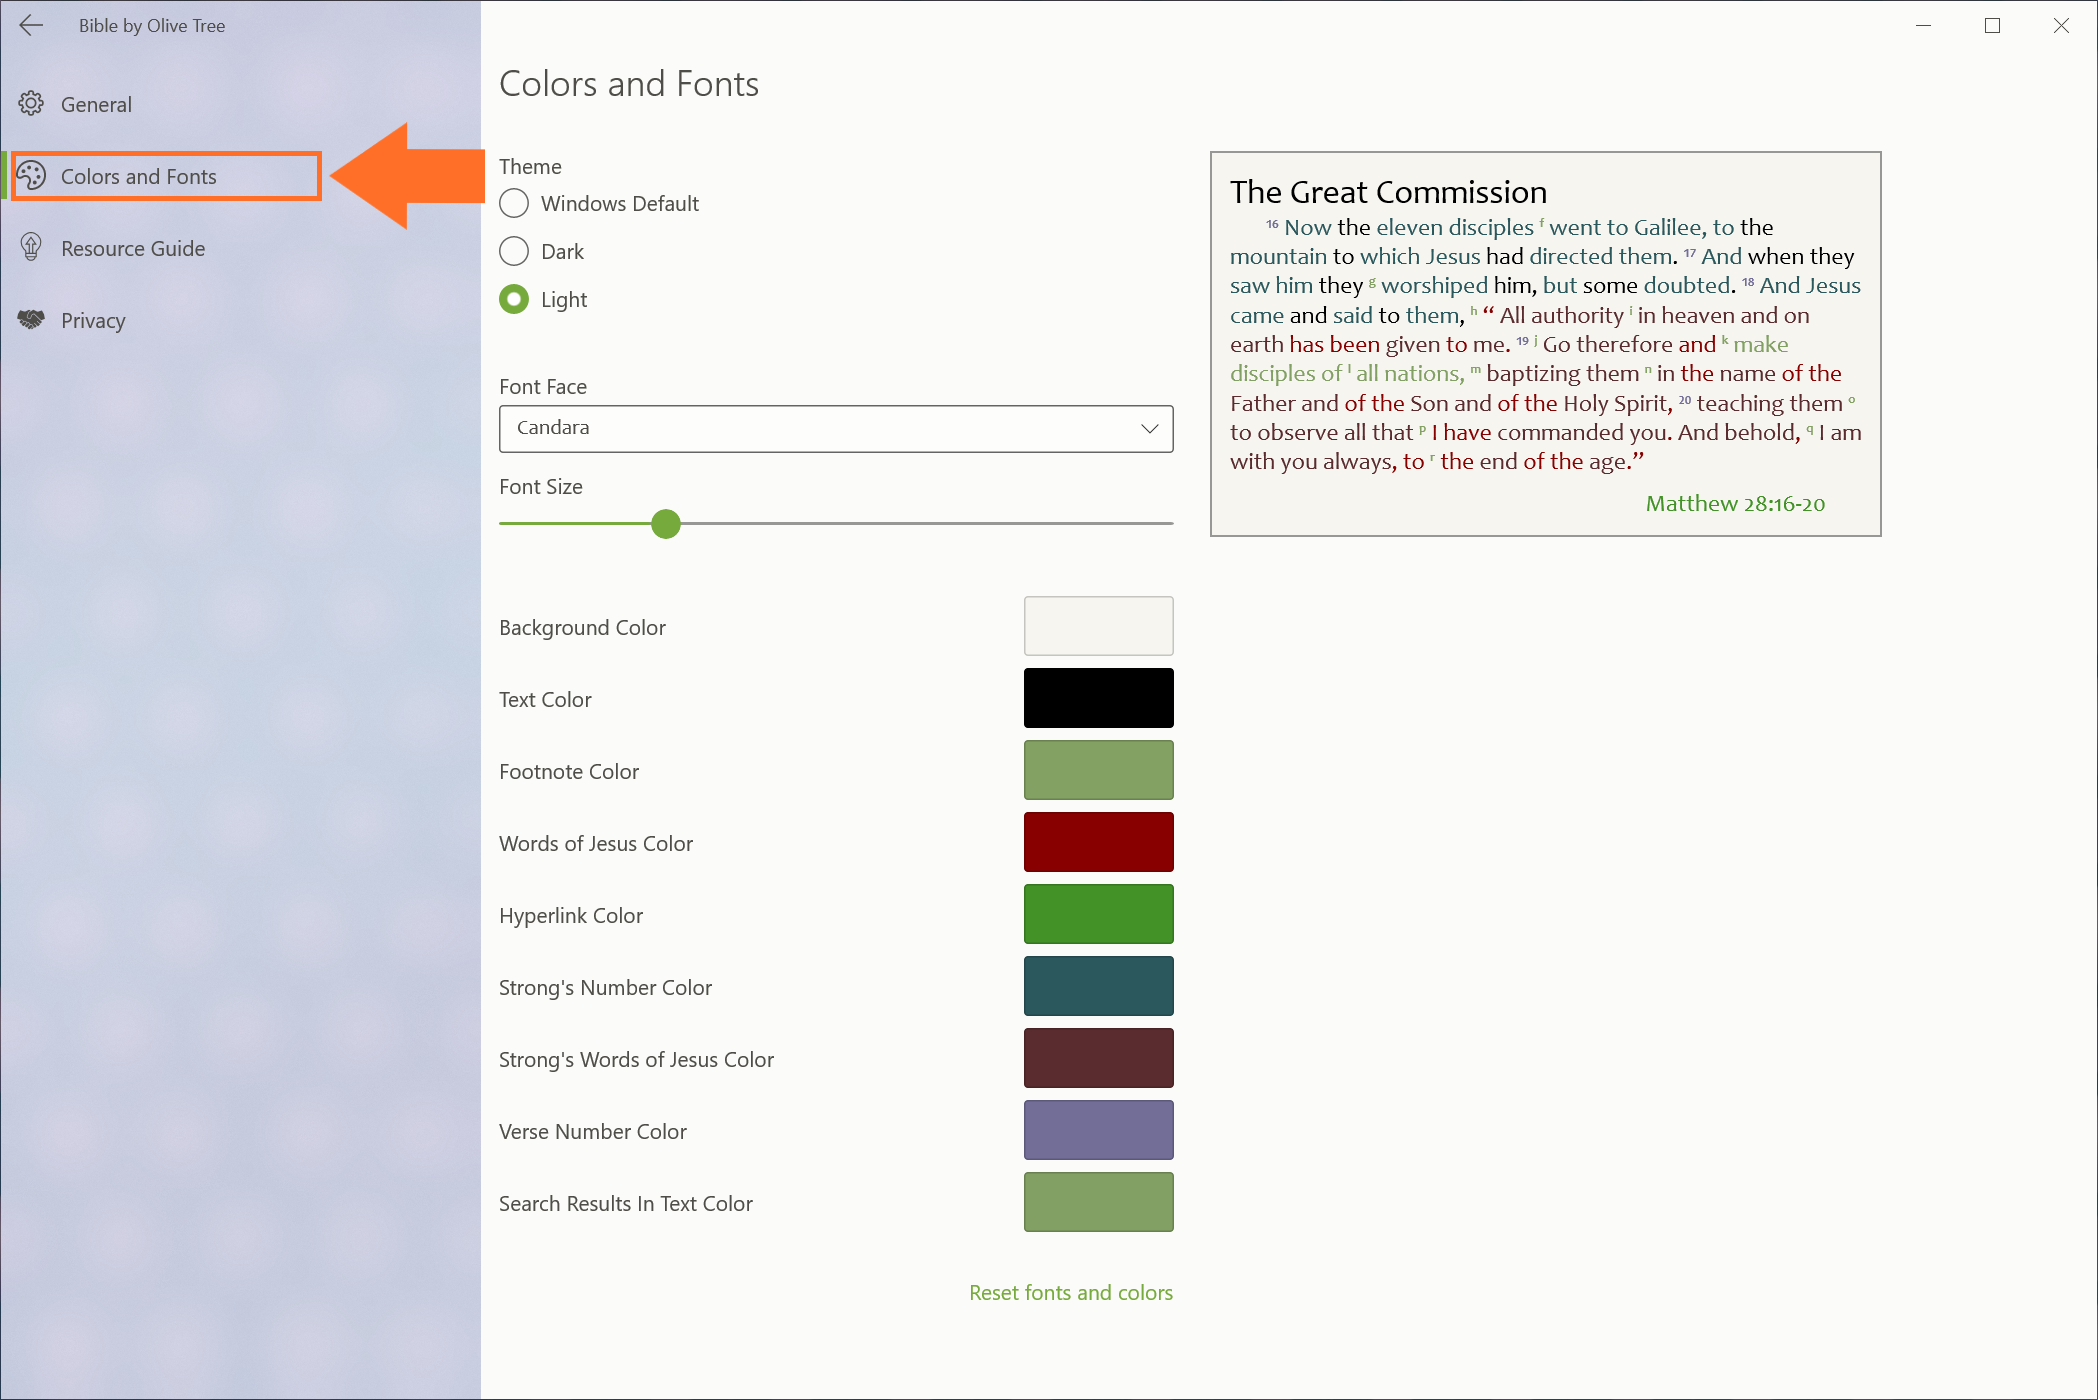Click the Colors and Fonts palette icon
This screenshot has height=1400, width=2098.
tap(31, 176)
